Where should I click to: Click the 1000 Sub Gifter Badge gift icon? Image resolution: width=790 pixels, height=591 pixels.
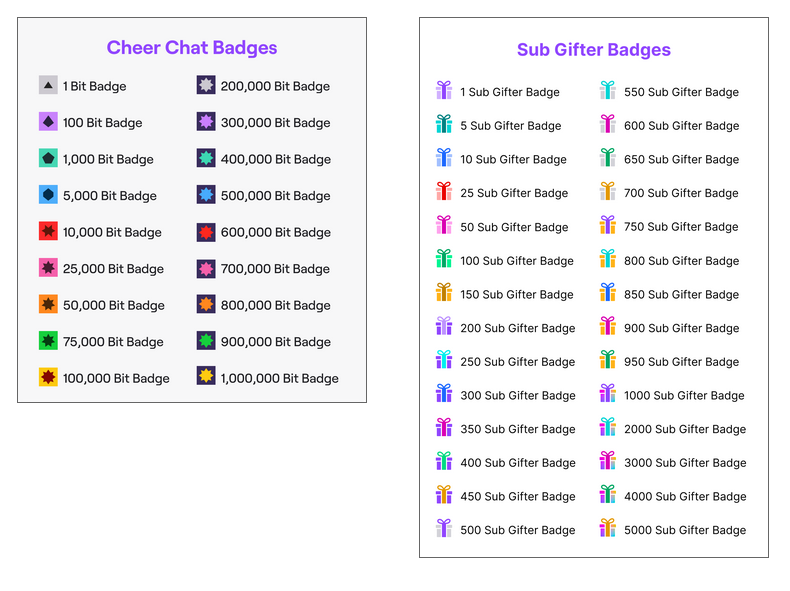[608, 393]
